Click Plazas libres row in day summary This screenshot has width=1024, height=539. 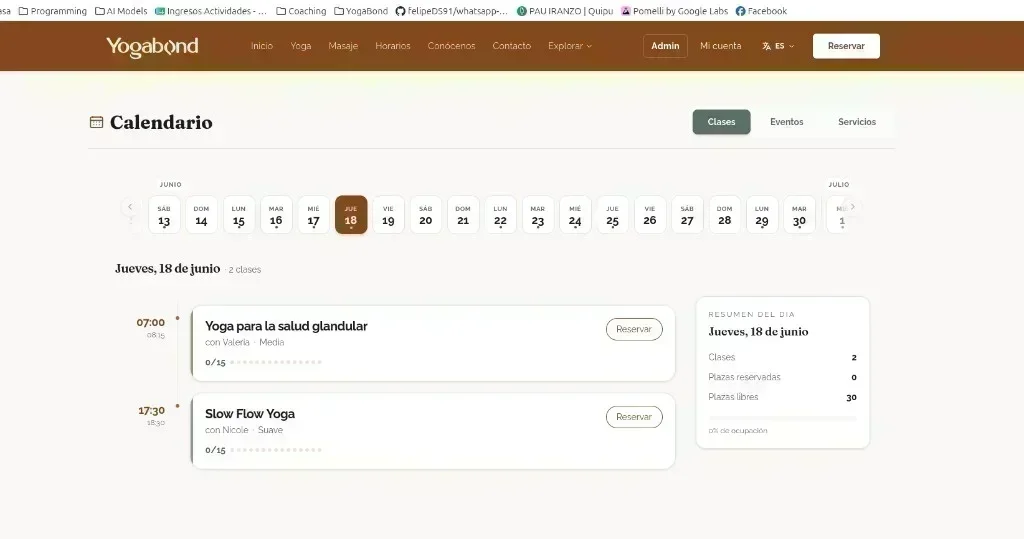click(x=782, y=397)
